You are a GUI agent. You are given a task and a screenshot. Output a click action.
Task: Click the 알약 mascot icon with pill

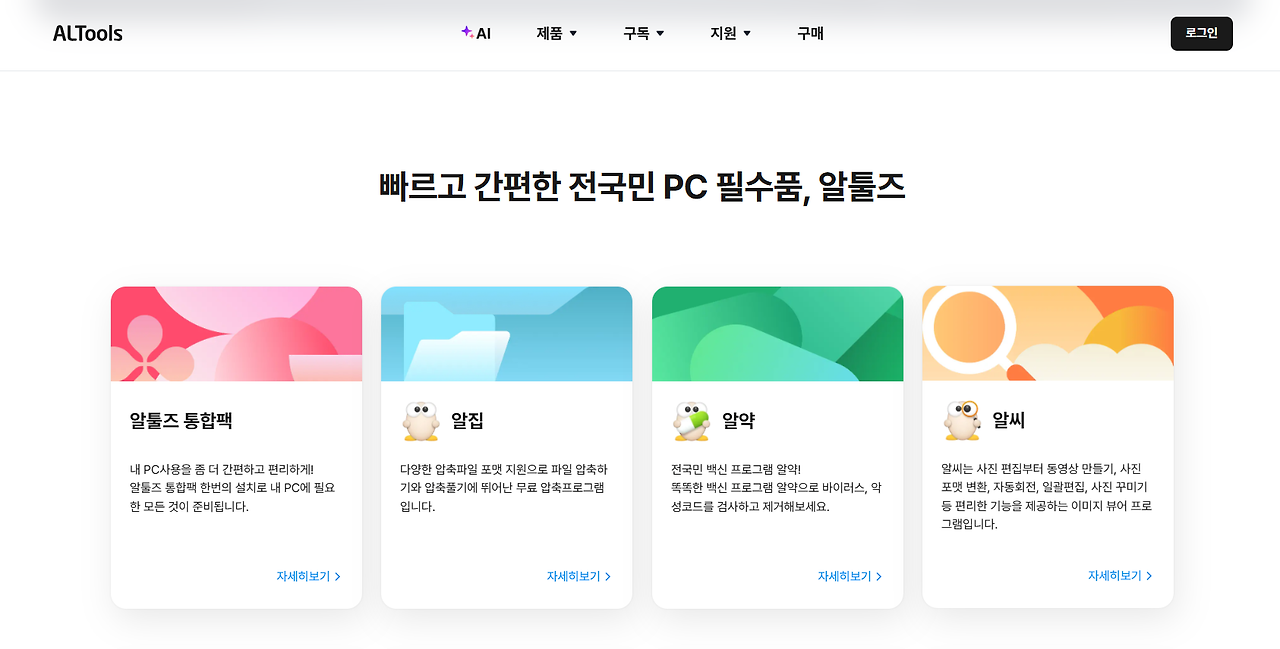[690, 421]
